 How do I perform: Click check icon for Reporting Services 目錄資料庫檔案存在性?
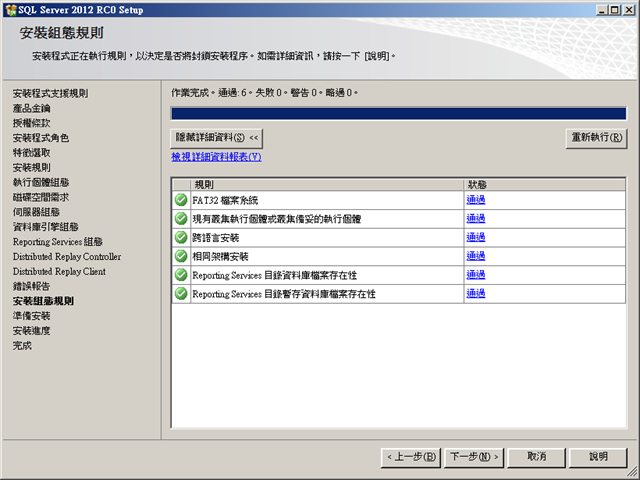click(181, 275)
